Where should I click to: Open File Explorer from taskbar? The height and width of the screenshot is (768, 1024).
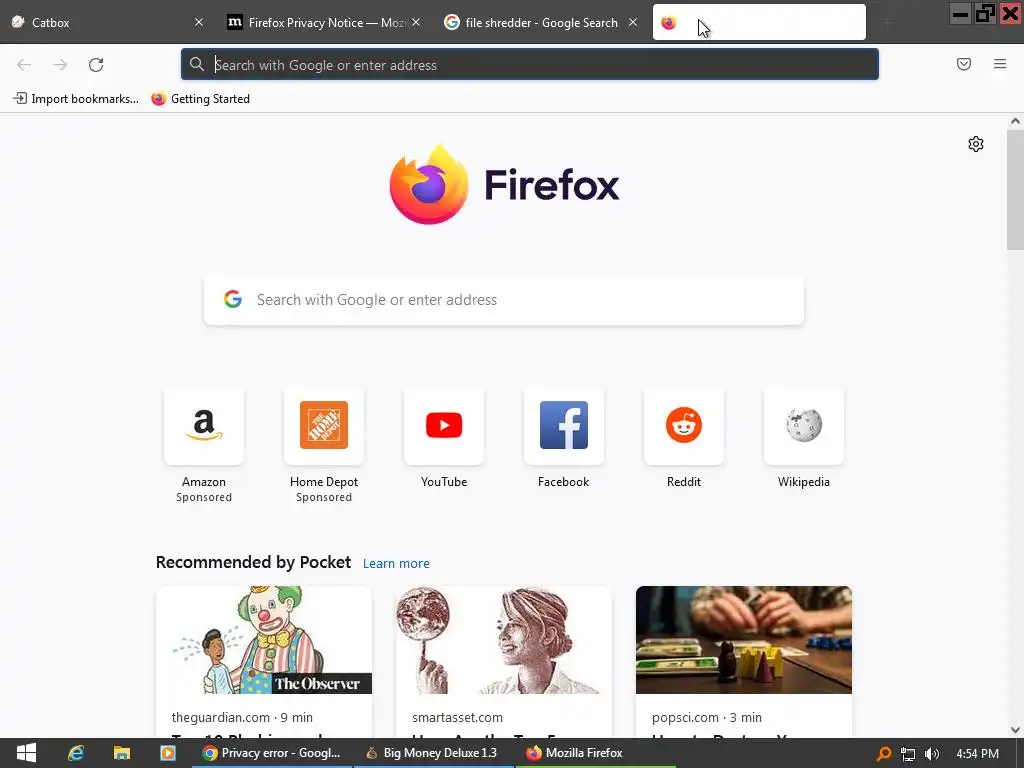pos(121,753)
